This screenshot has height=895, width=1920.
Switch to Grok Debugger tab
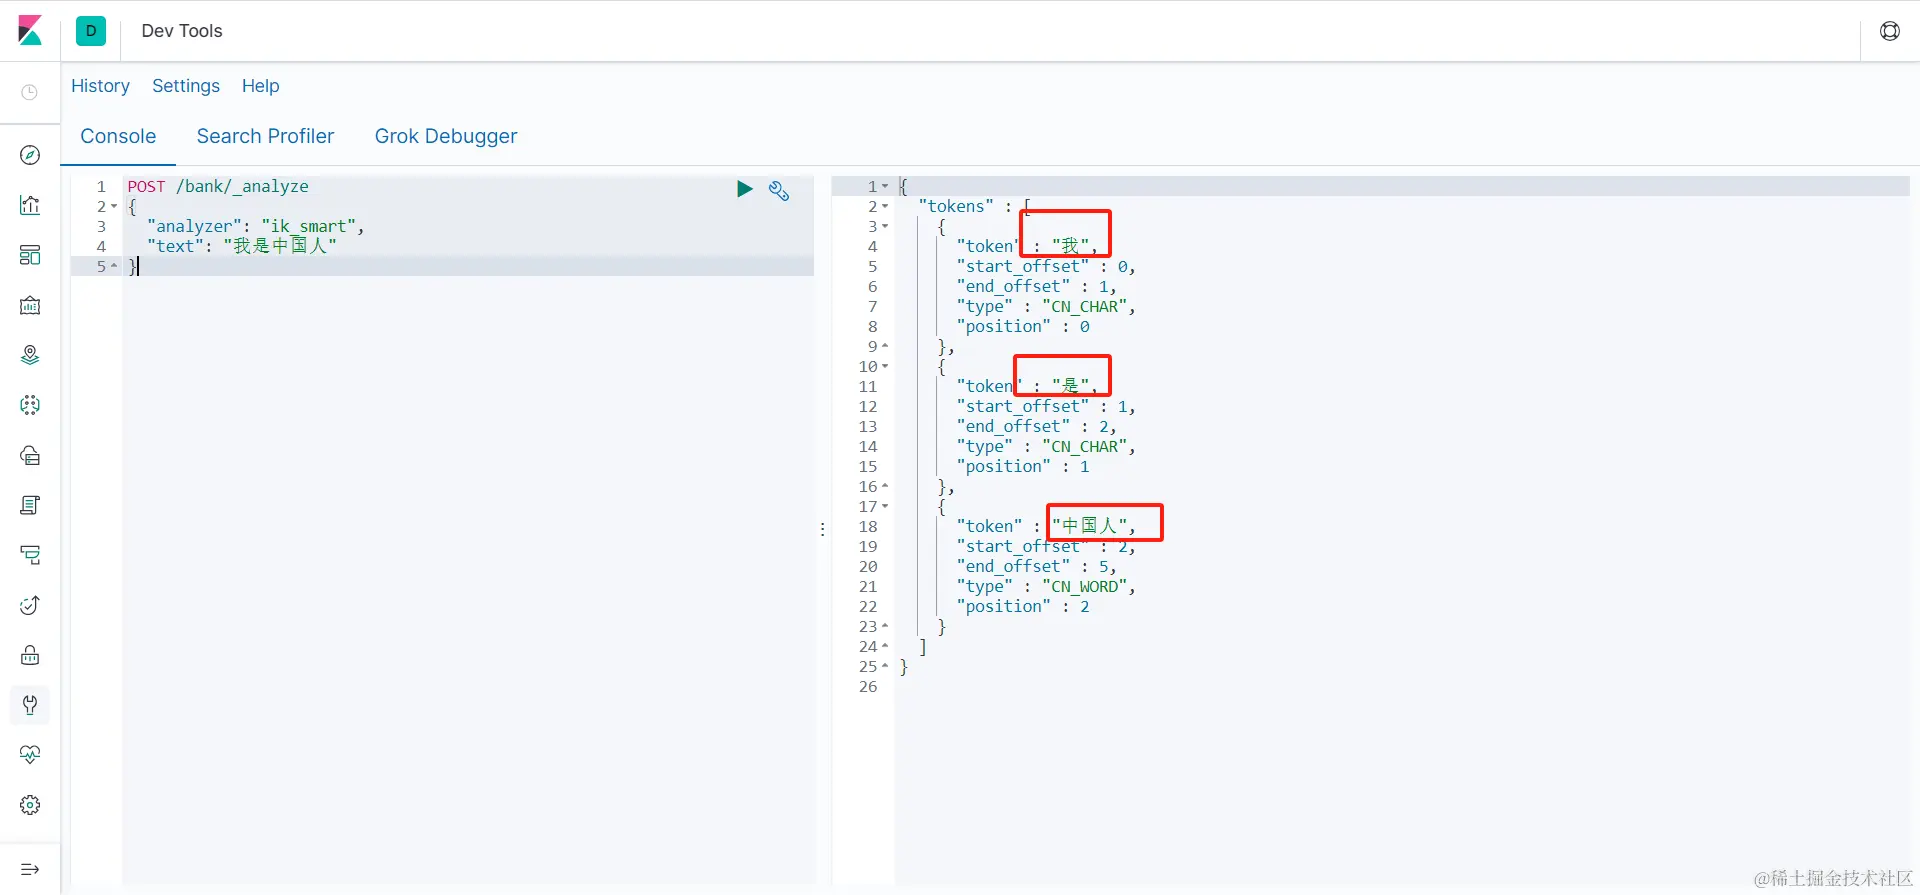(446, 136)
